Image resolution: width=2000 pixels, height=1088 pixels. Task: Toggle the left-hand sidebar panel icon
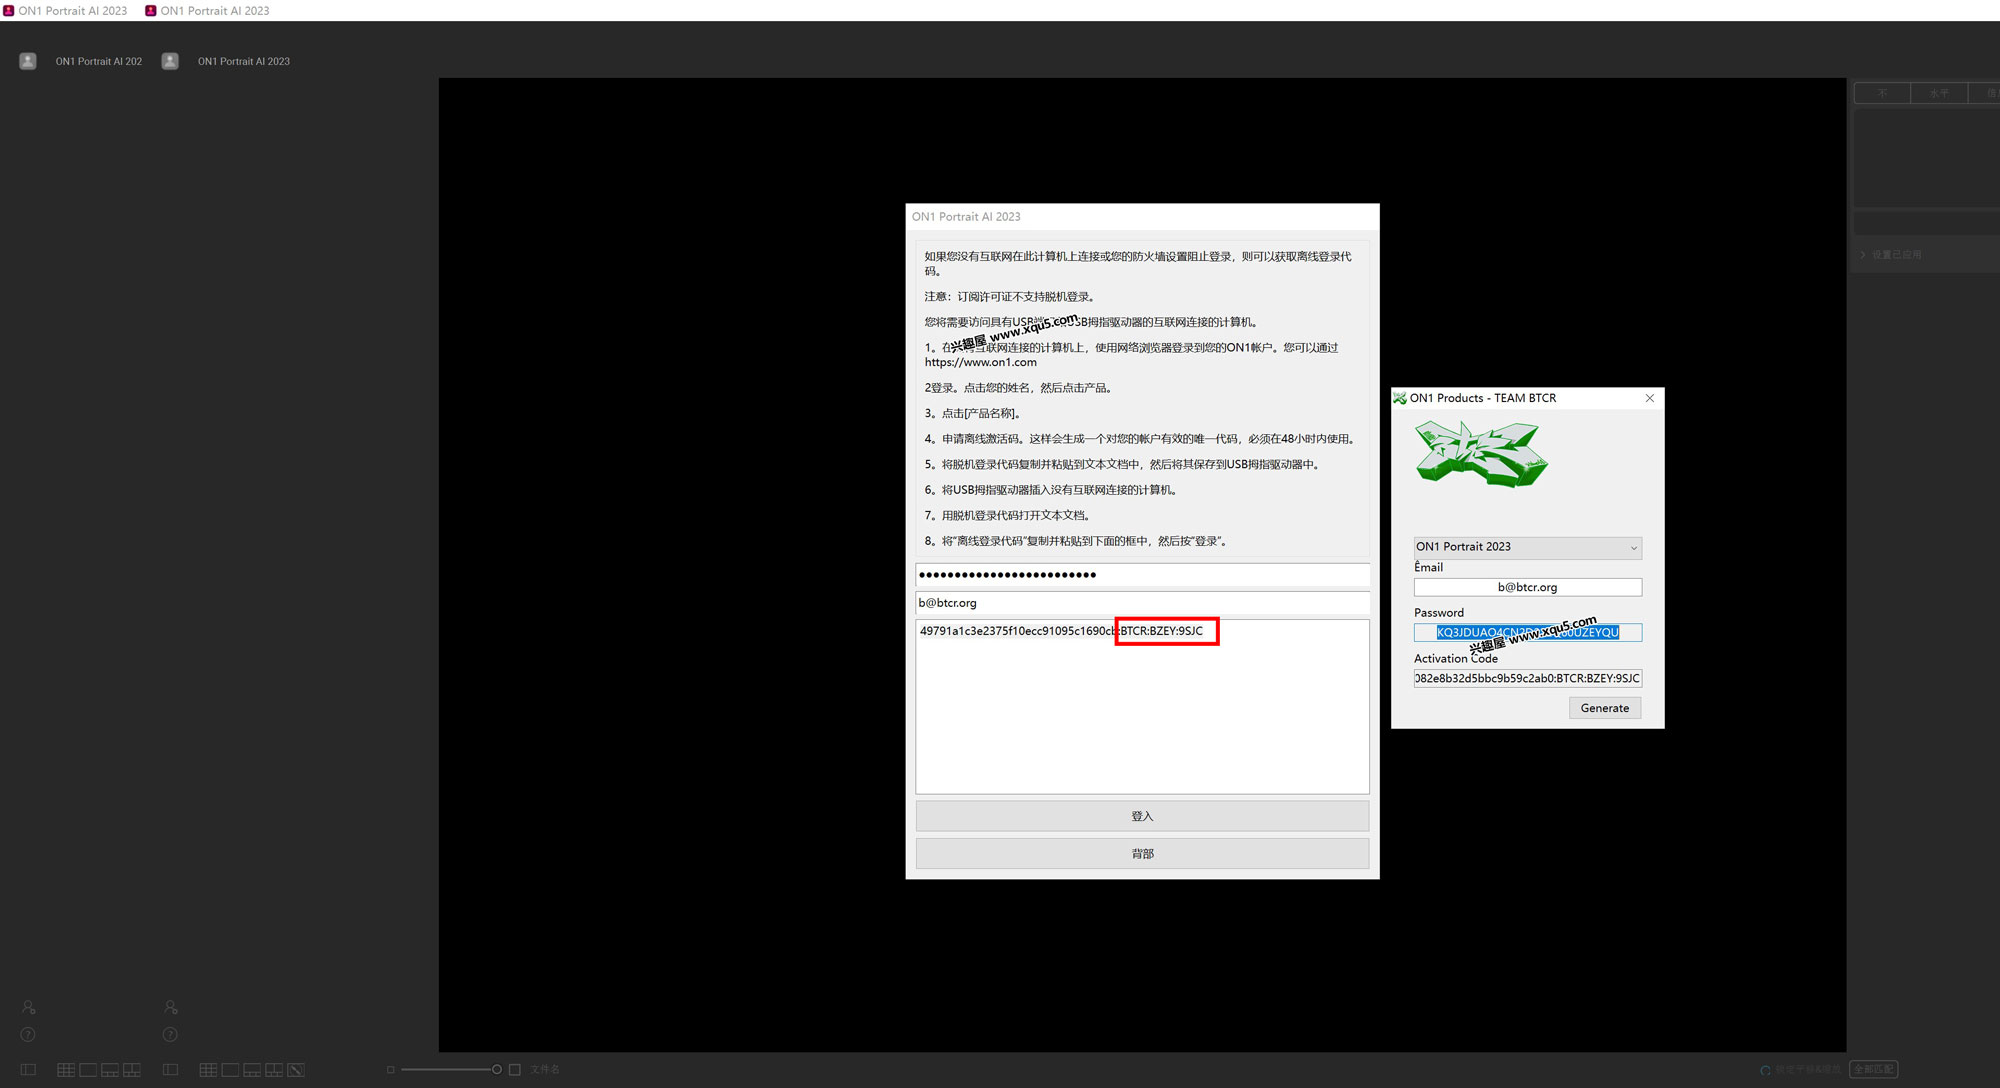click(x=28, y=1070)
